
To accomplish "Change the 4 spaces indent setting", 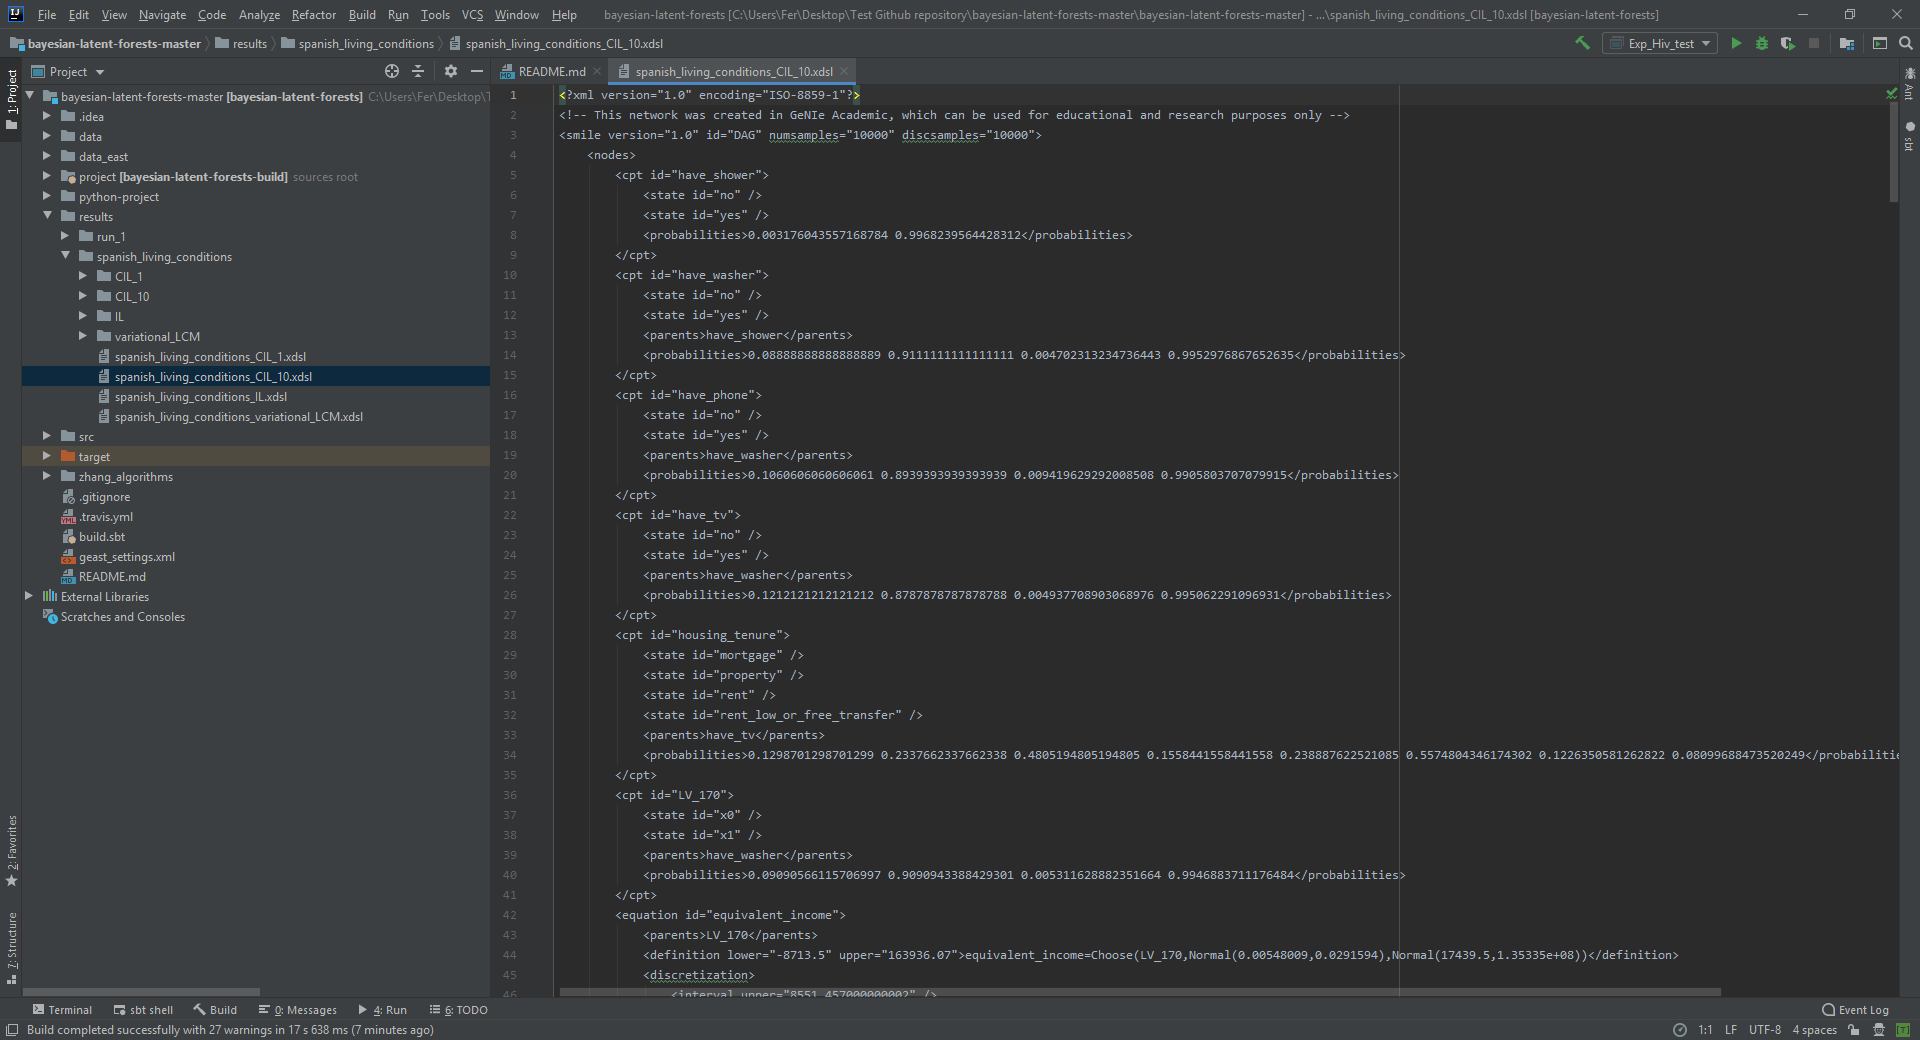I will coord(1814,1030).
